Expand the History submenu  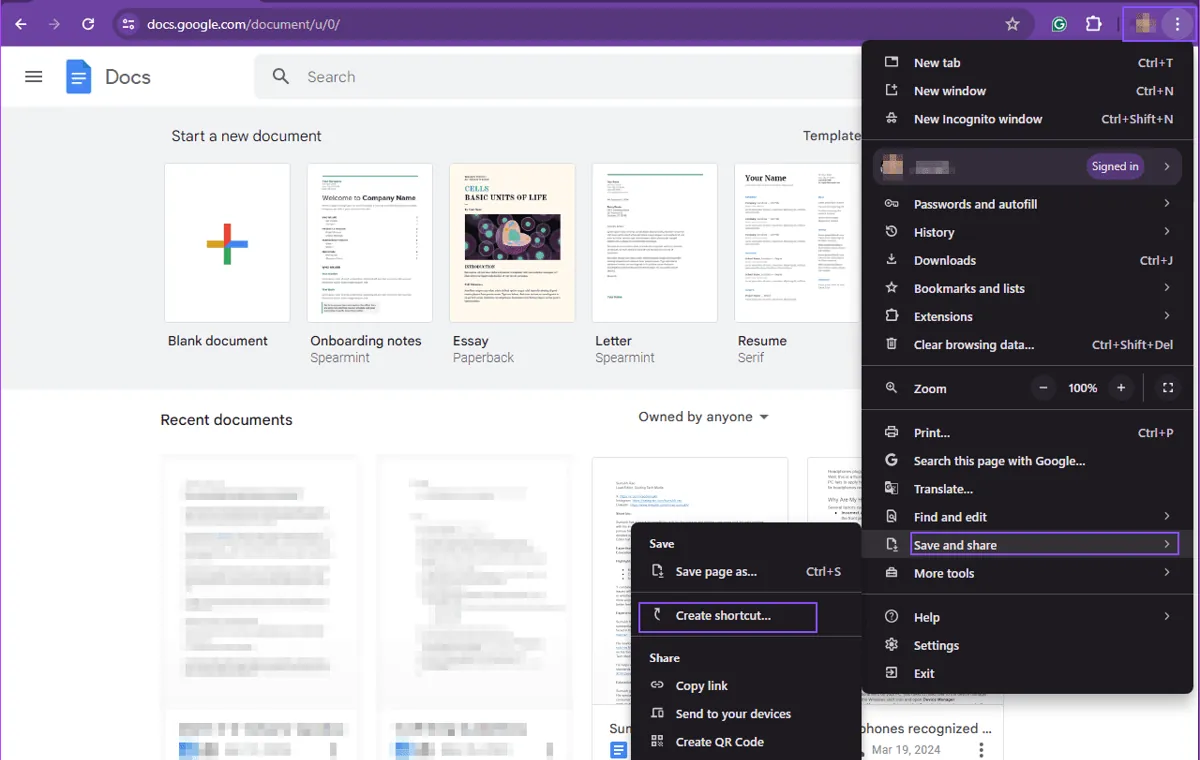(x=1026, y=232)
